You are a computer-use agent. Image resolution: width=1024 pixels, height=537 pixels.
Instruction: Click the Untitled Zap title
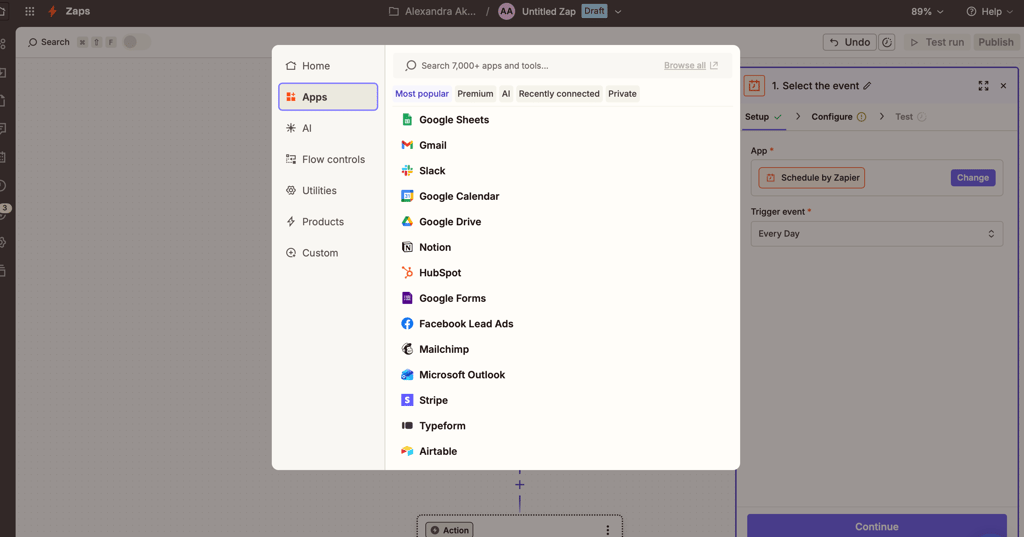click(x=549, y=11)
